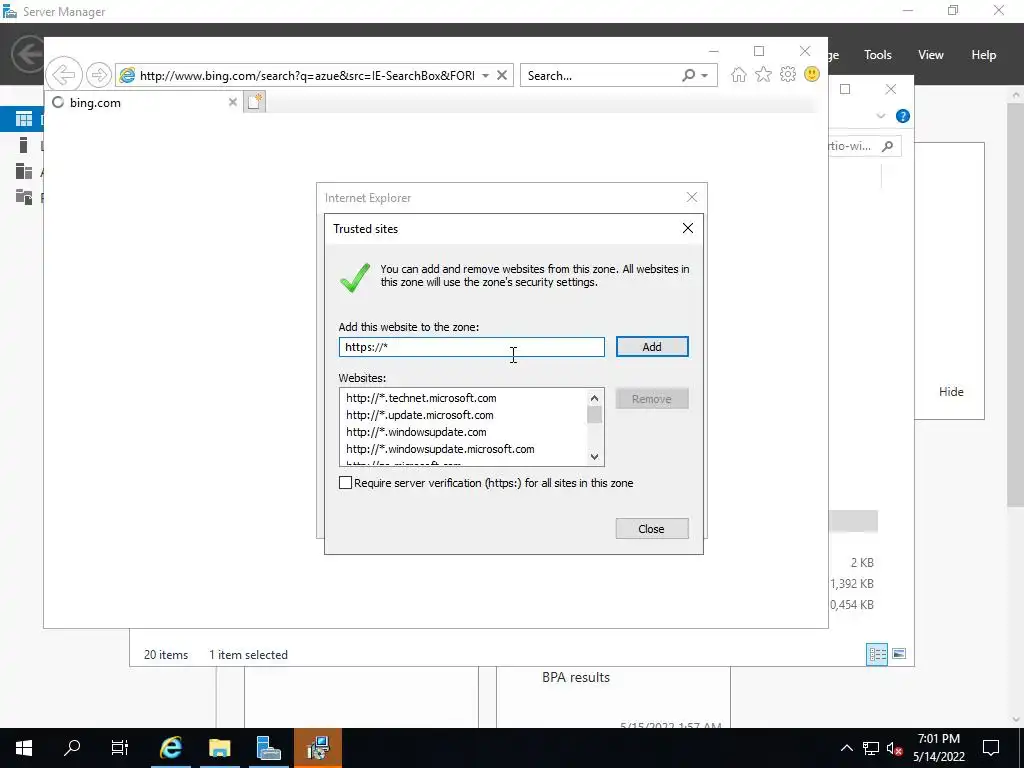Viewport: 1024px width, 768px height.
Task: Click network icon in system tray
Action: point(871,748)
